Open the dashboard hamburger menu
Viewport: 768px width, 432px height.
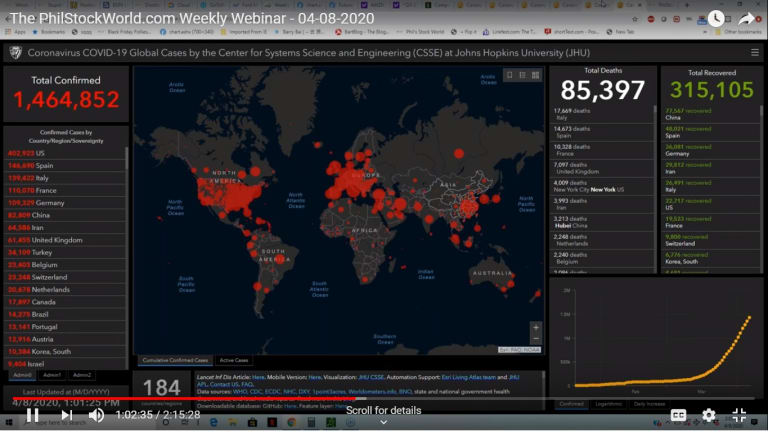pos(755,52)
